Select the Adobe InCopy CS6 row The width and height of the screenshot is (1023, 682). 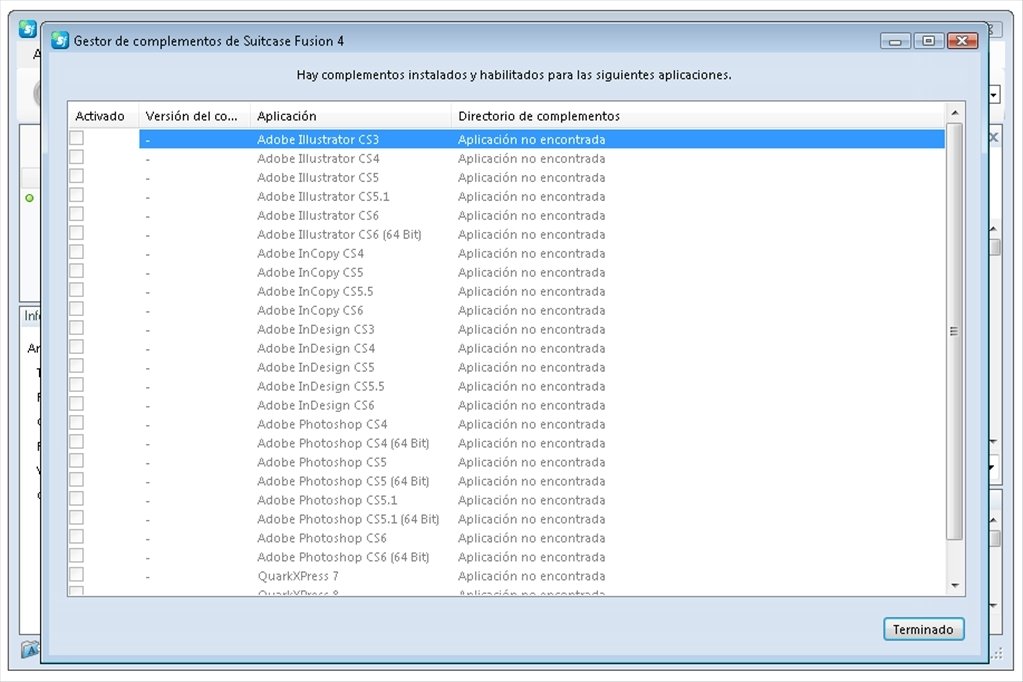pyautogui.click(x=506, y=310)
